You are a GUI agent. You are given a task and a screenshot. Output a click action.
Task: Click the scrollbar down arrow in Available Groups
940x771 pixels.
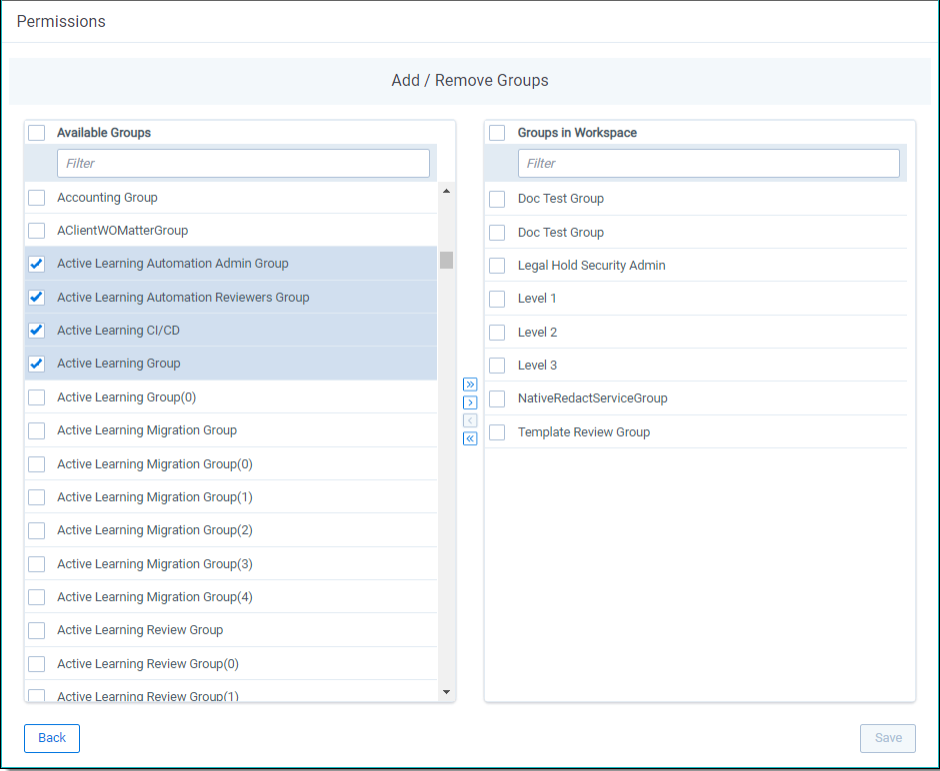pos(446,690)
